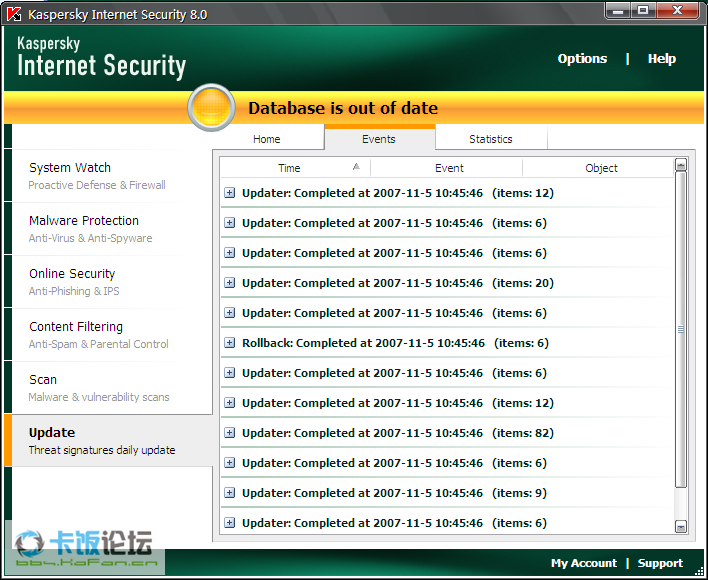Expand the Updater entry with 82 items
This screenshot has width=708, height=580.
230,433
